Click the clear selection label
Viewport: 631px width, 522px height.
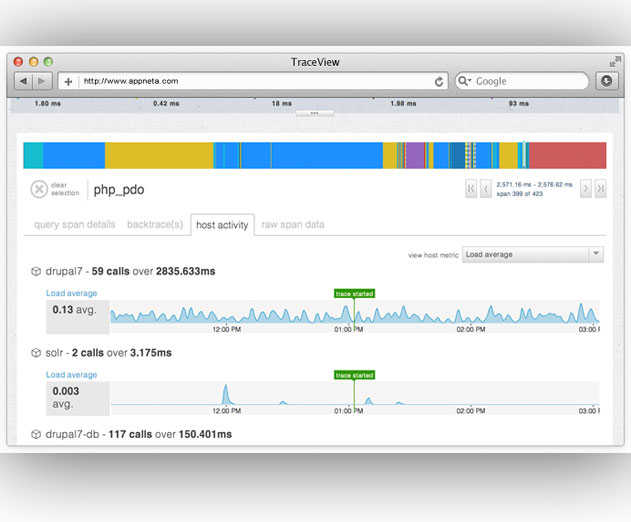click(x=65, y=189)
